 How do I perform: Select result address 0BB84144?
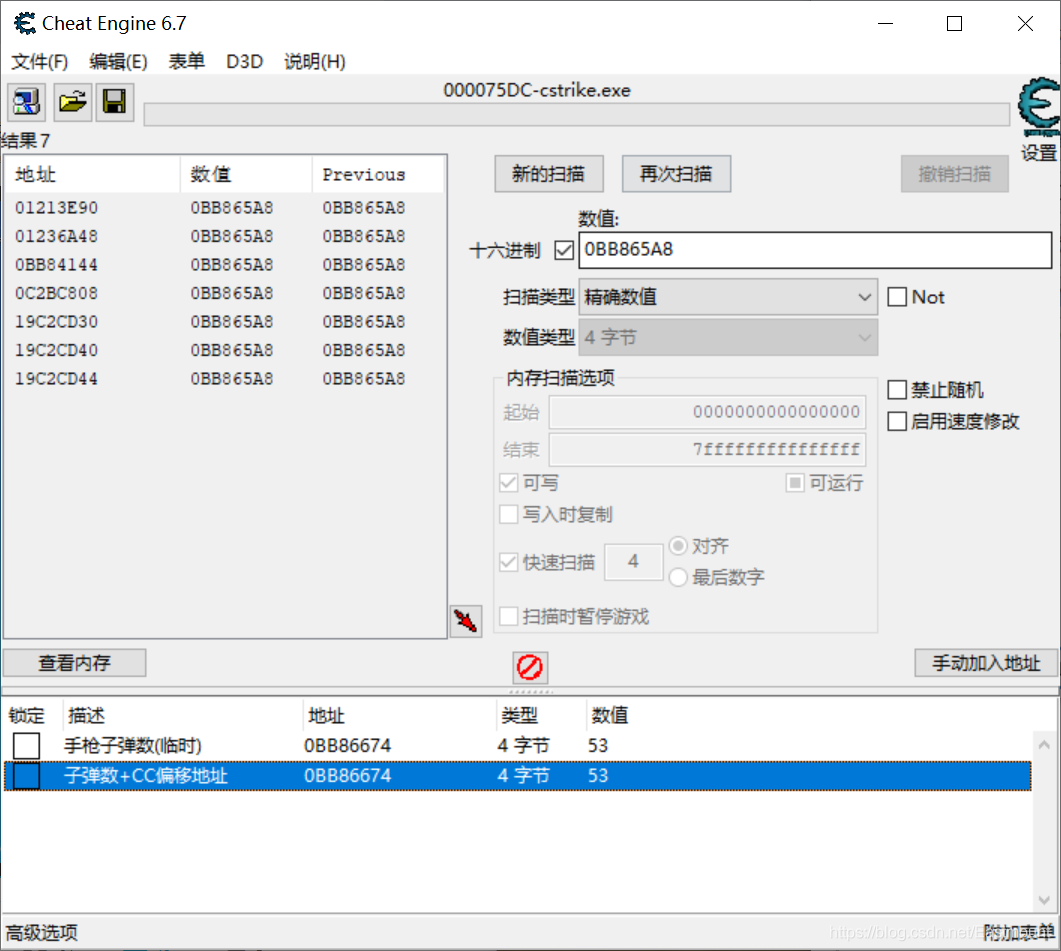coord(57,265)
